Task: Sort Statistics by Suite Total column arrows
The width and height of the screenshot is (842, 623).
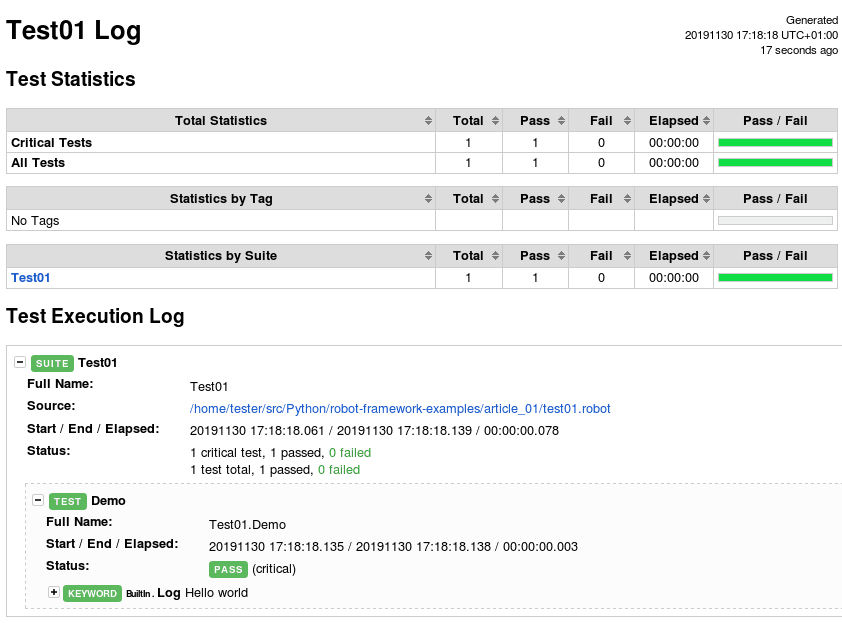Action: (495, 256)
